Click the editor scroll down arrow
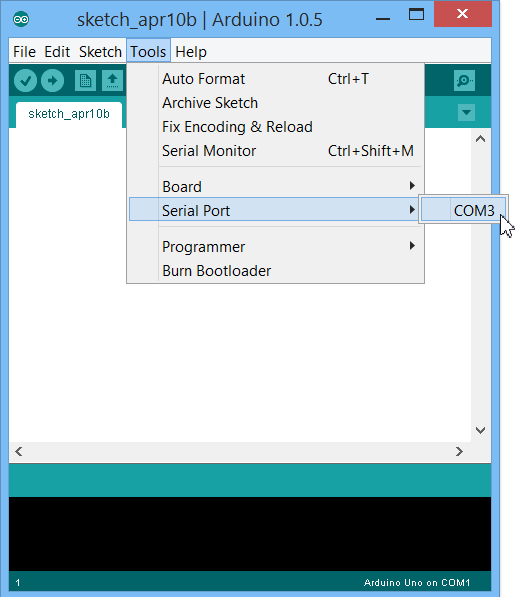Viewport: 517px width, 597px height. click(x=480, y=430)
